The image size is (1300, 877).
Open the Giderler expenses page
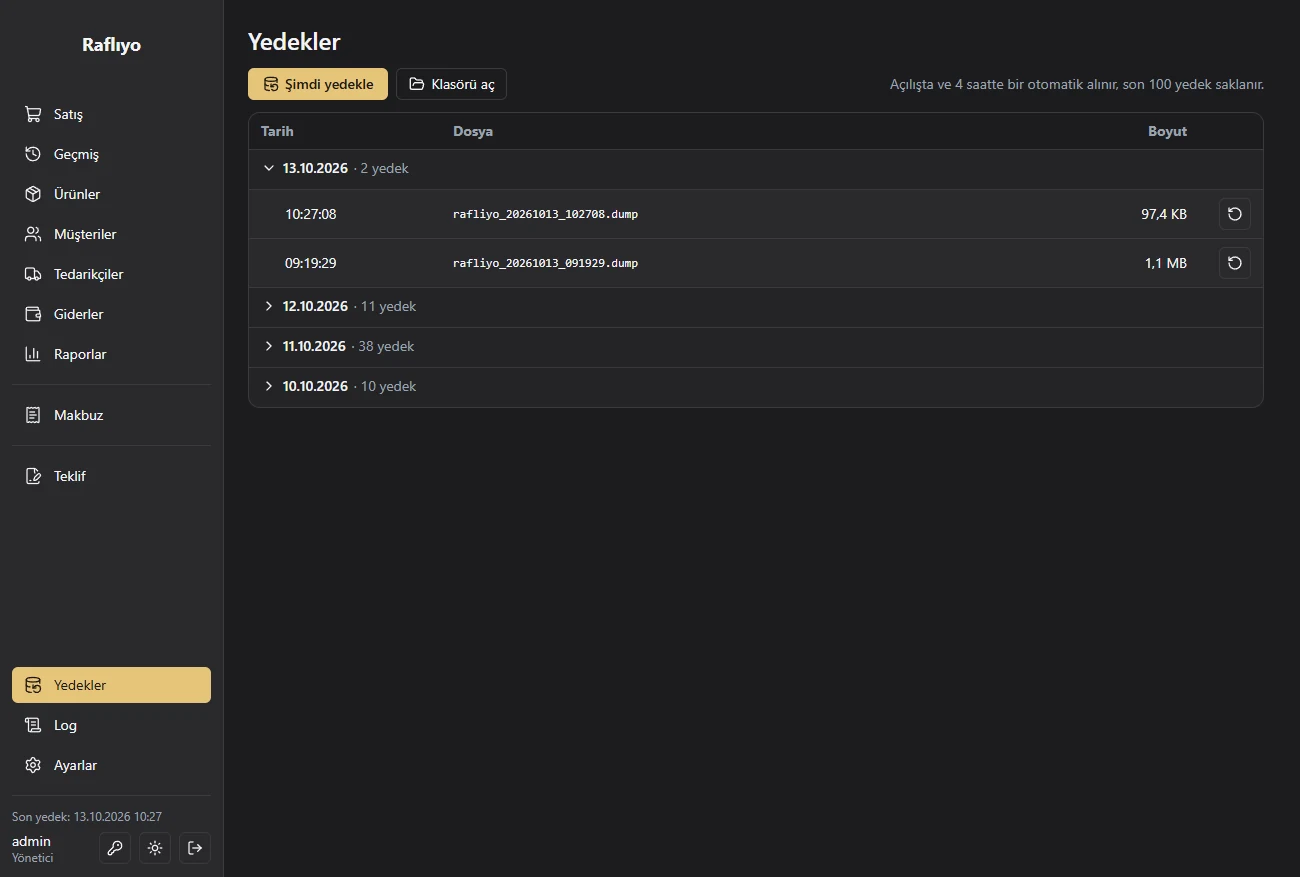coord(111,314)
